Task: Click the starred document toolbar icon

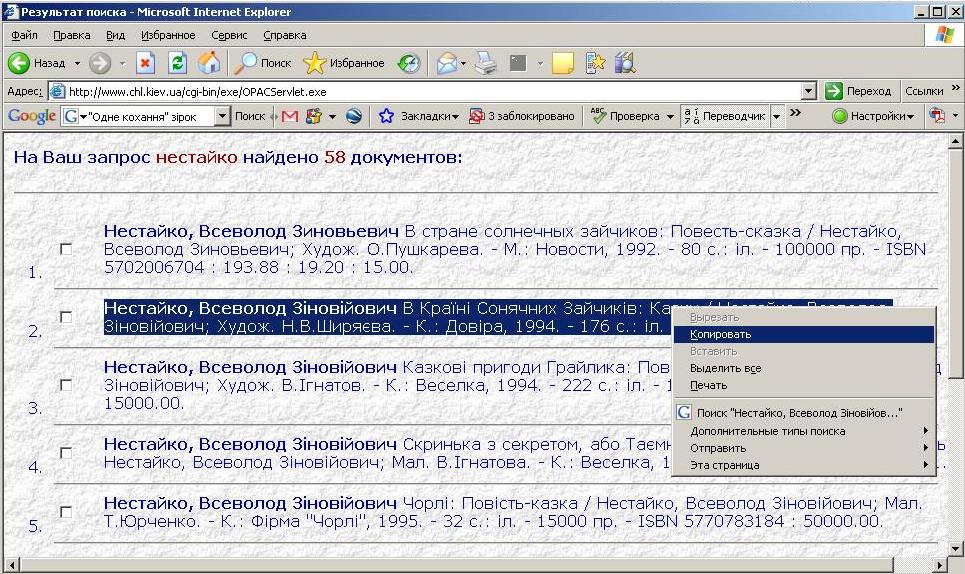Action: coord(595,63)
